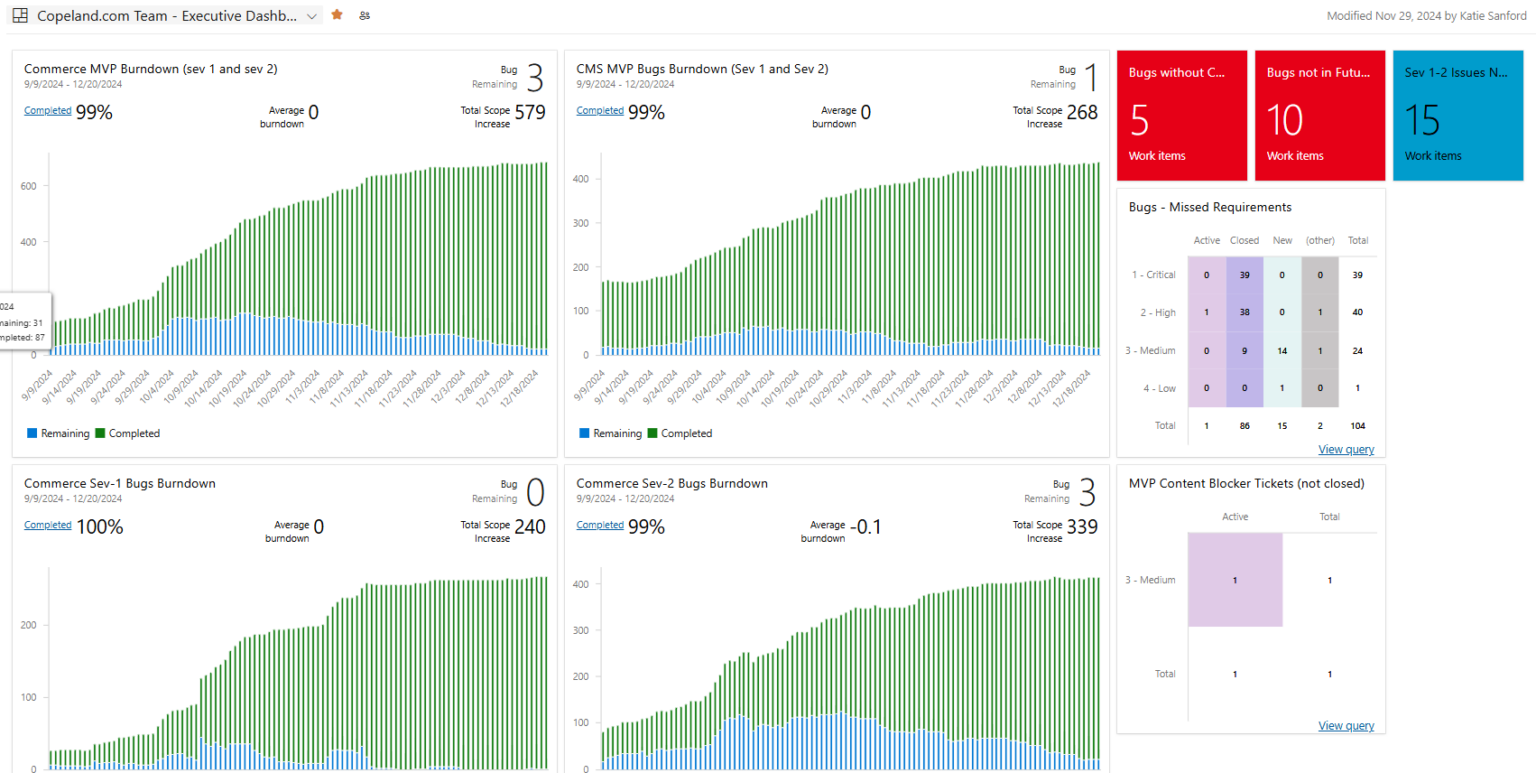Open View query under Bugs - Missed Requirements
The width and height of the screenshot is (1536, 773).
[x=1345, y=449]
